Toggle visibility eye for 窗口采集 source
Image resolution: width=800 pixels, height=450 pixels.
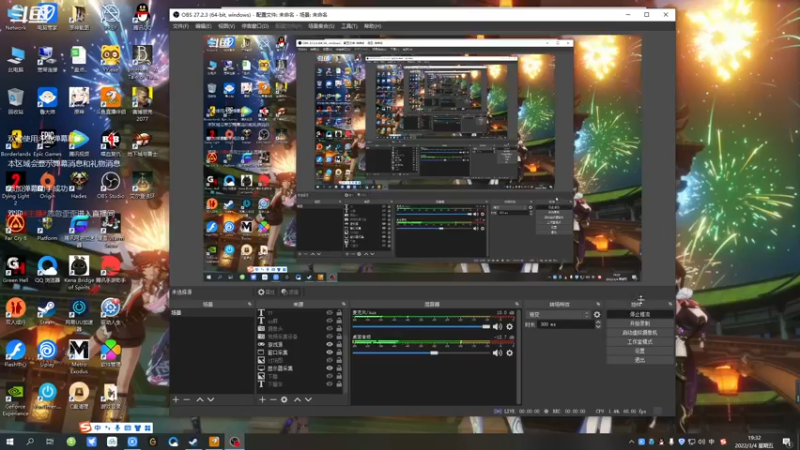click(329, 352)
